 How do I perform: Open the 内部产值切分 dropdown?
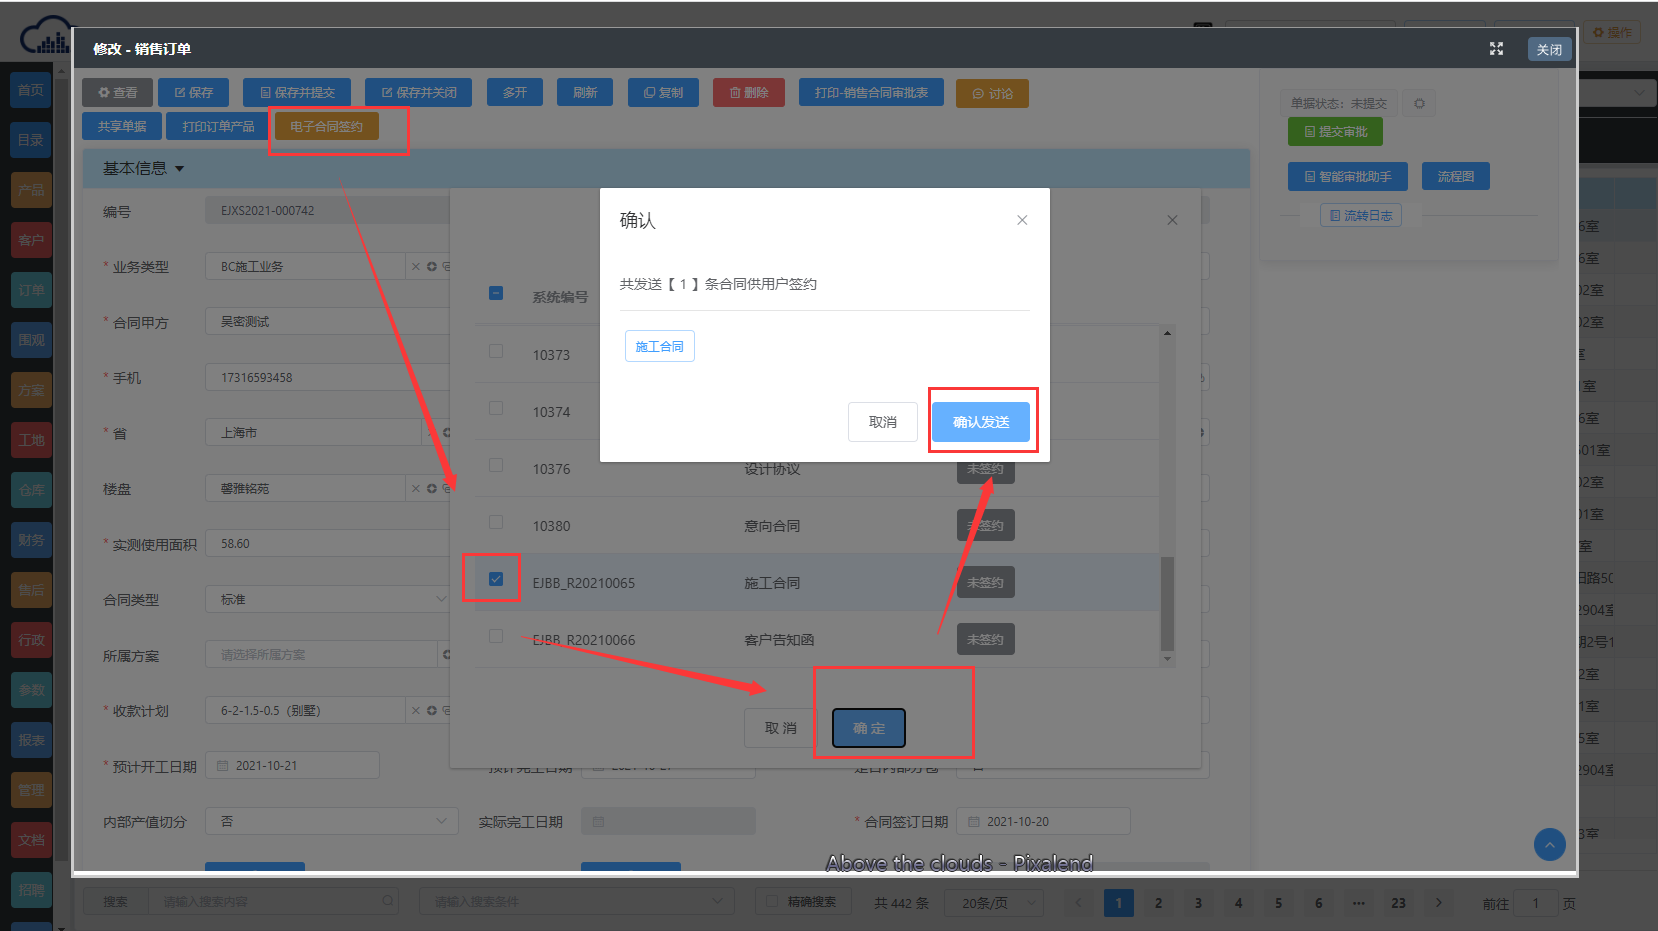330,821
